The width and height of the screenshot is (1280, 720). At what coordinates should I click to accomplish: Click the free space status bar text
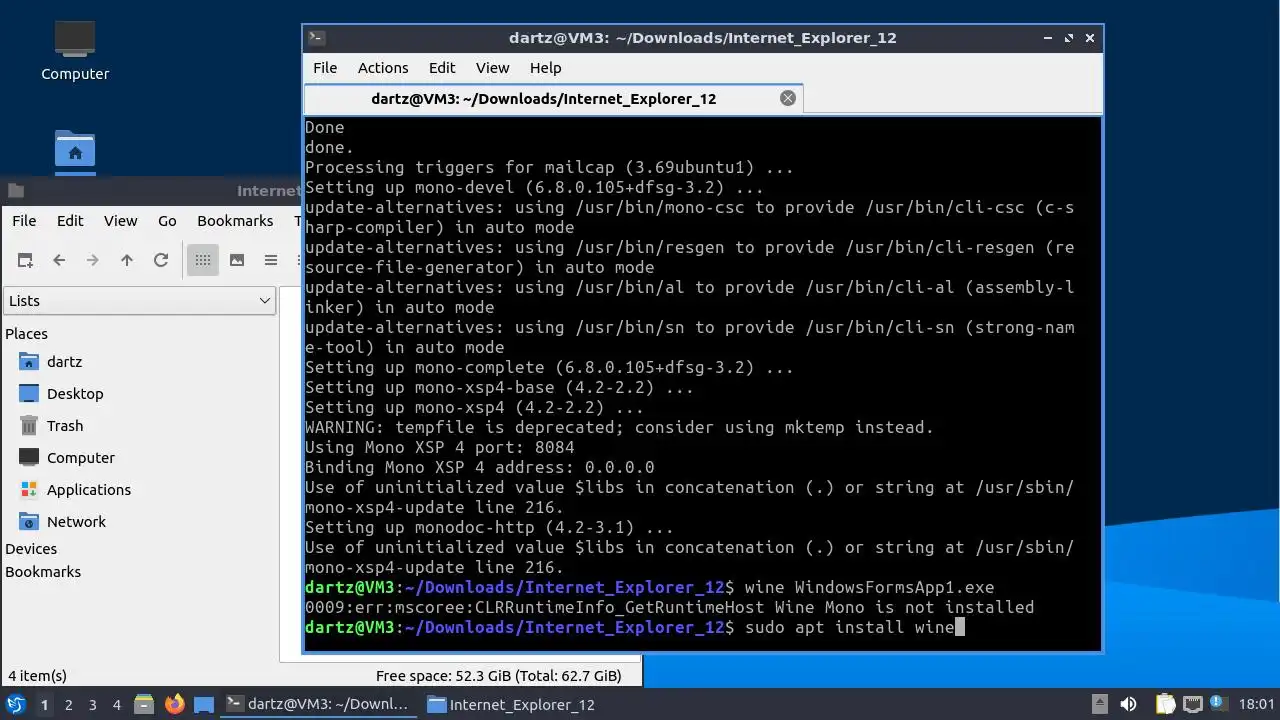point(499,676)
